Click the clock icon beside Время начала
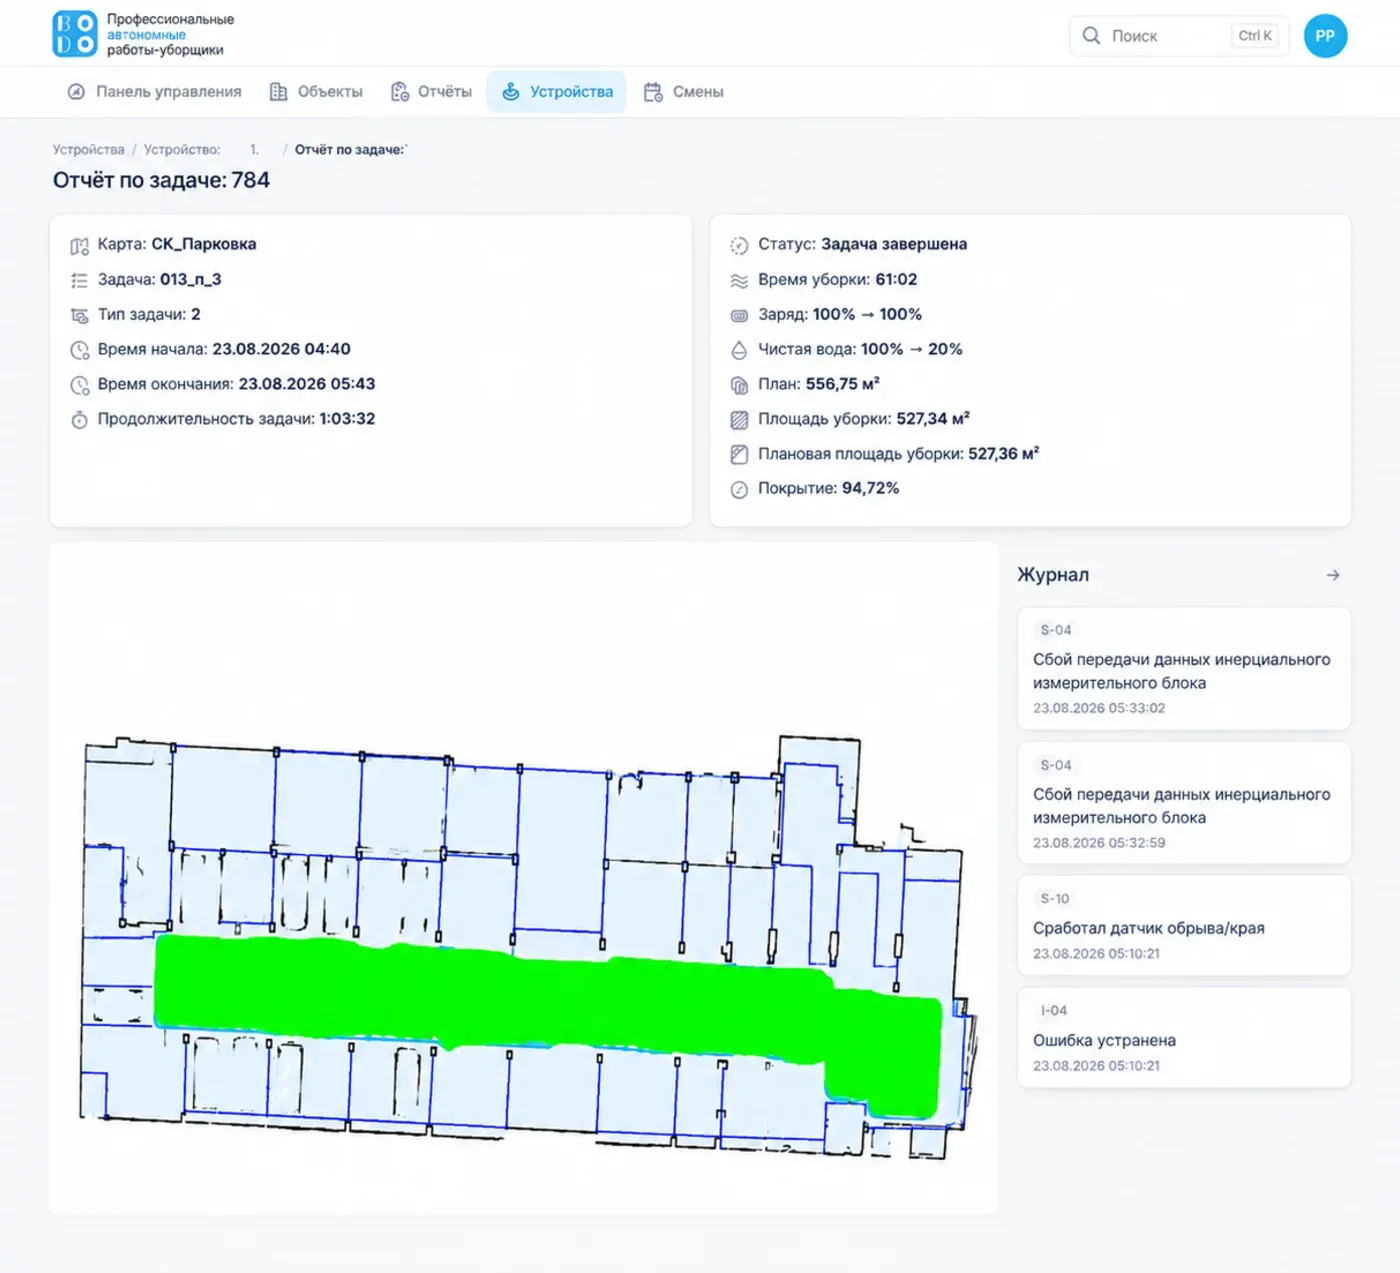1400x1273 pixels. (x=79, y=350)
